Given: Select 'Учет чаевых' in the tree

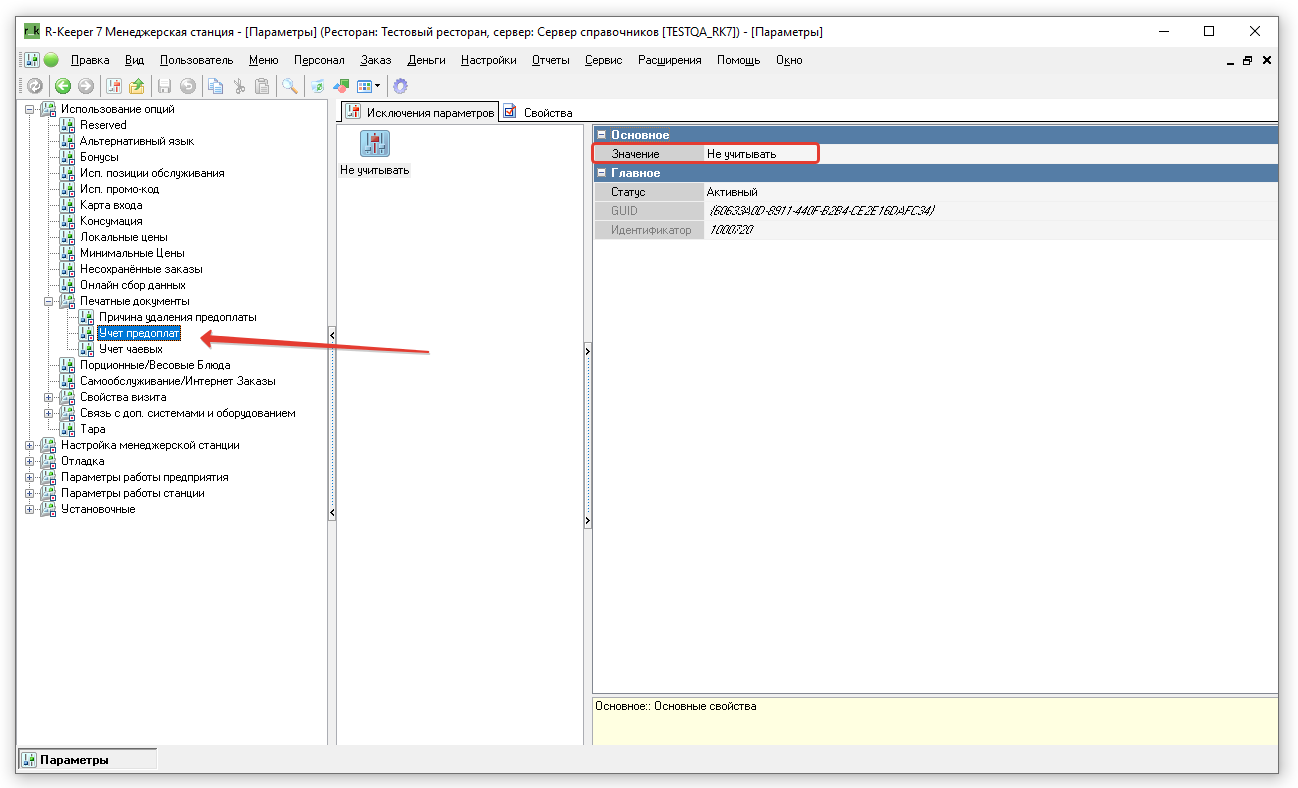Looking at the screenshot, I should (130, 349).
